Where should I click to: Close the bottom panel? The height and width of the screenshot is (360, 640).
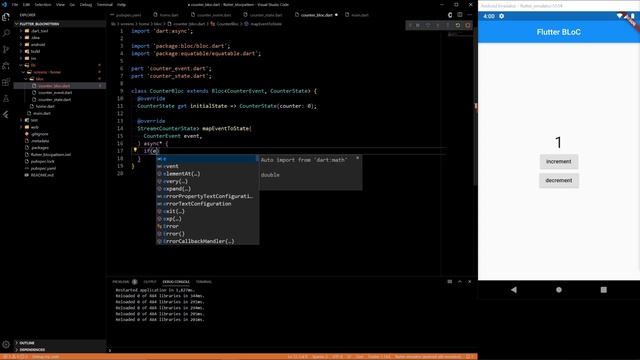pos(469,282)
